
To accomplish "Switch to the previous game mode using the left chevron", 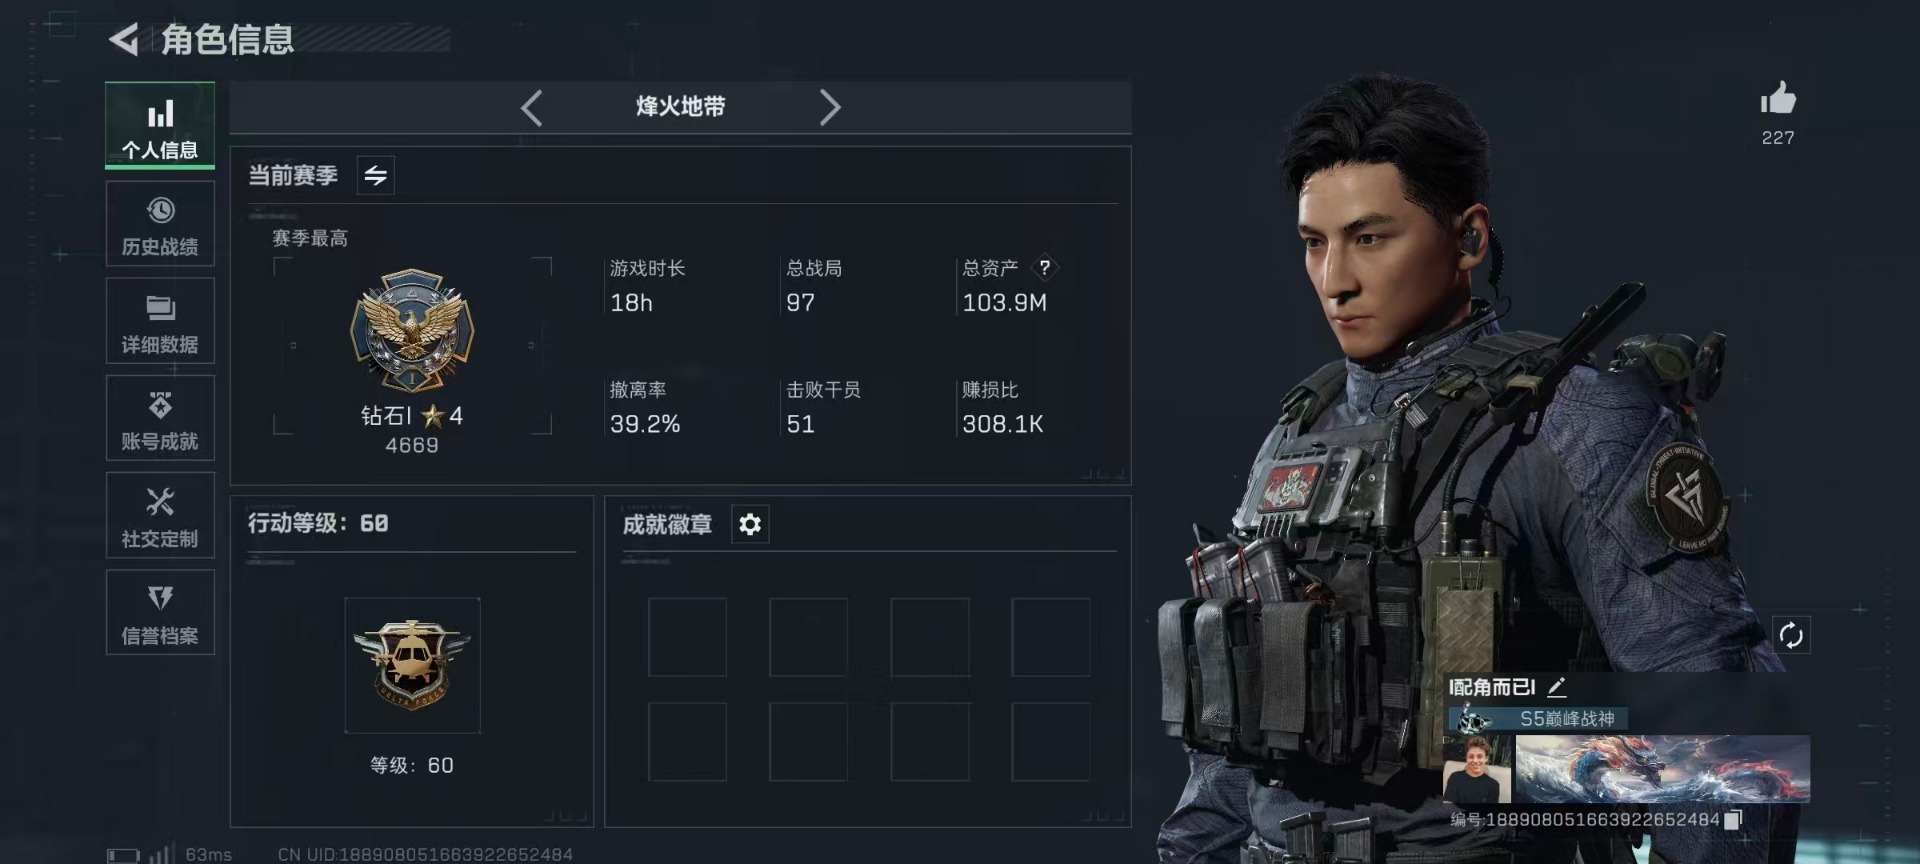I will (532, 108).
